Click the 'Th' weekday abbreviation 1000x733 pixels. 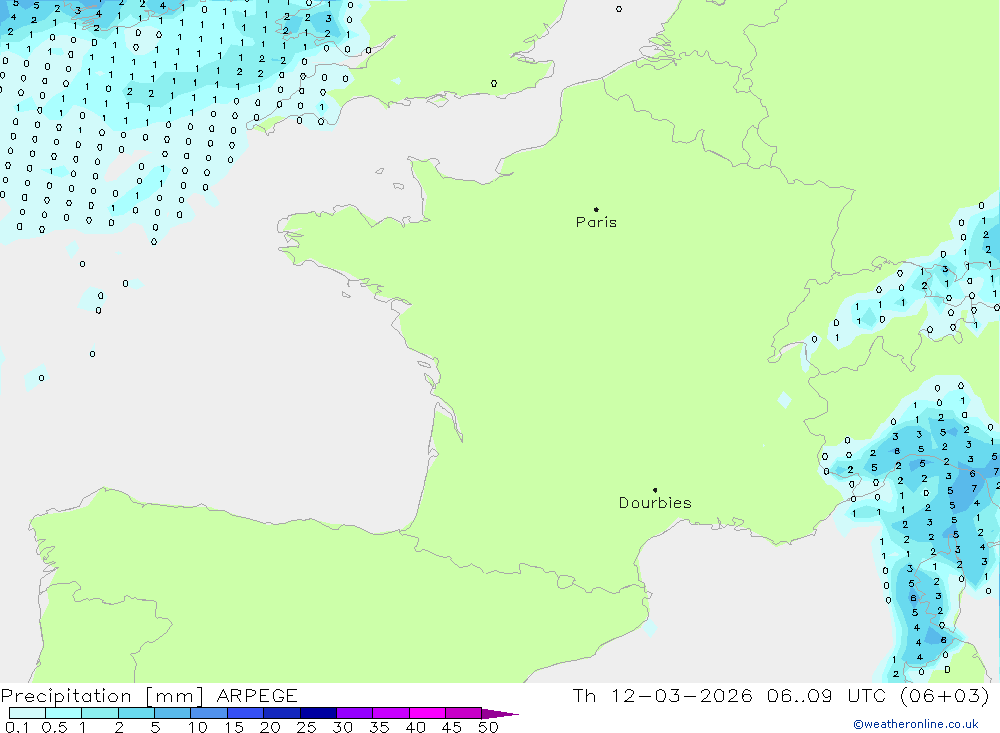[x=584, y=695]
